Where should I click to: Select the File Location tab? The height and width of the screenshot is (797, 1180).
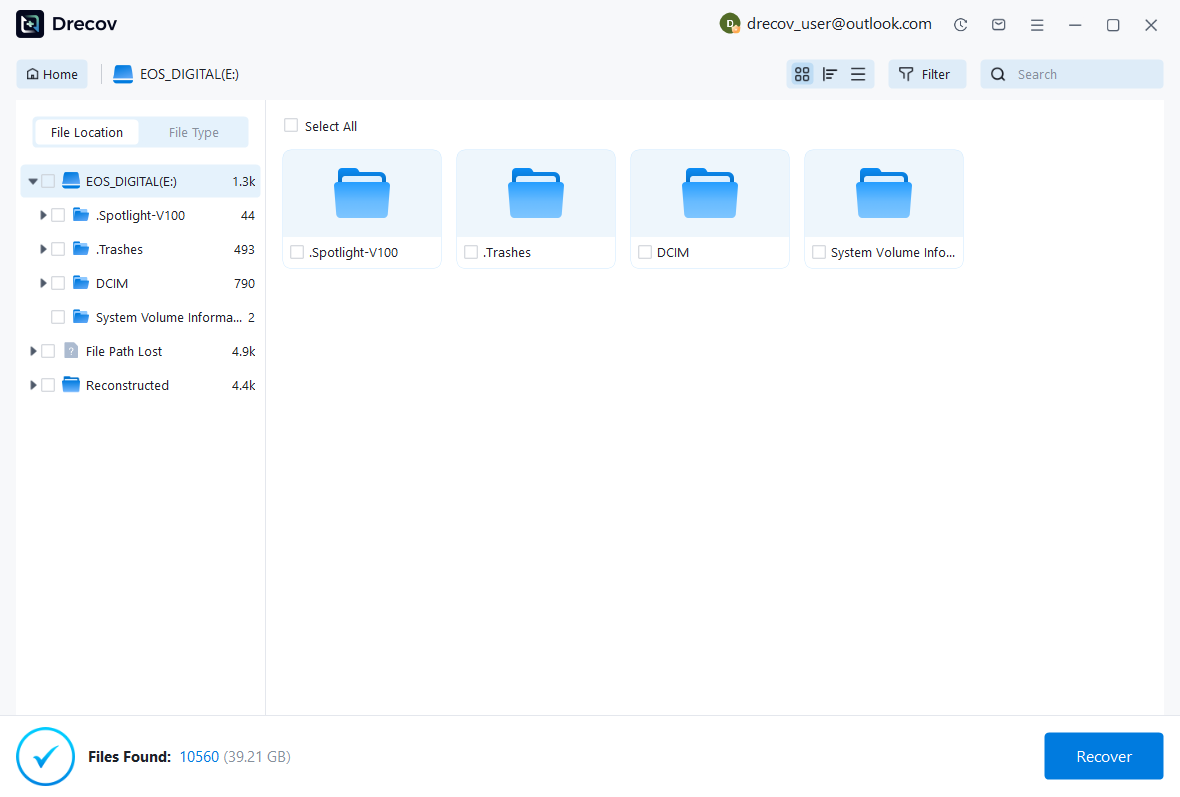pyautogui.click(x=87, y=132)
